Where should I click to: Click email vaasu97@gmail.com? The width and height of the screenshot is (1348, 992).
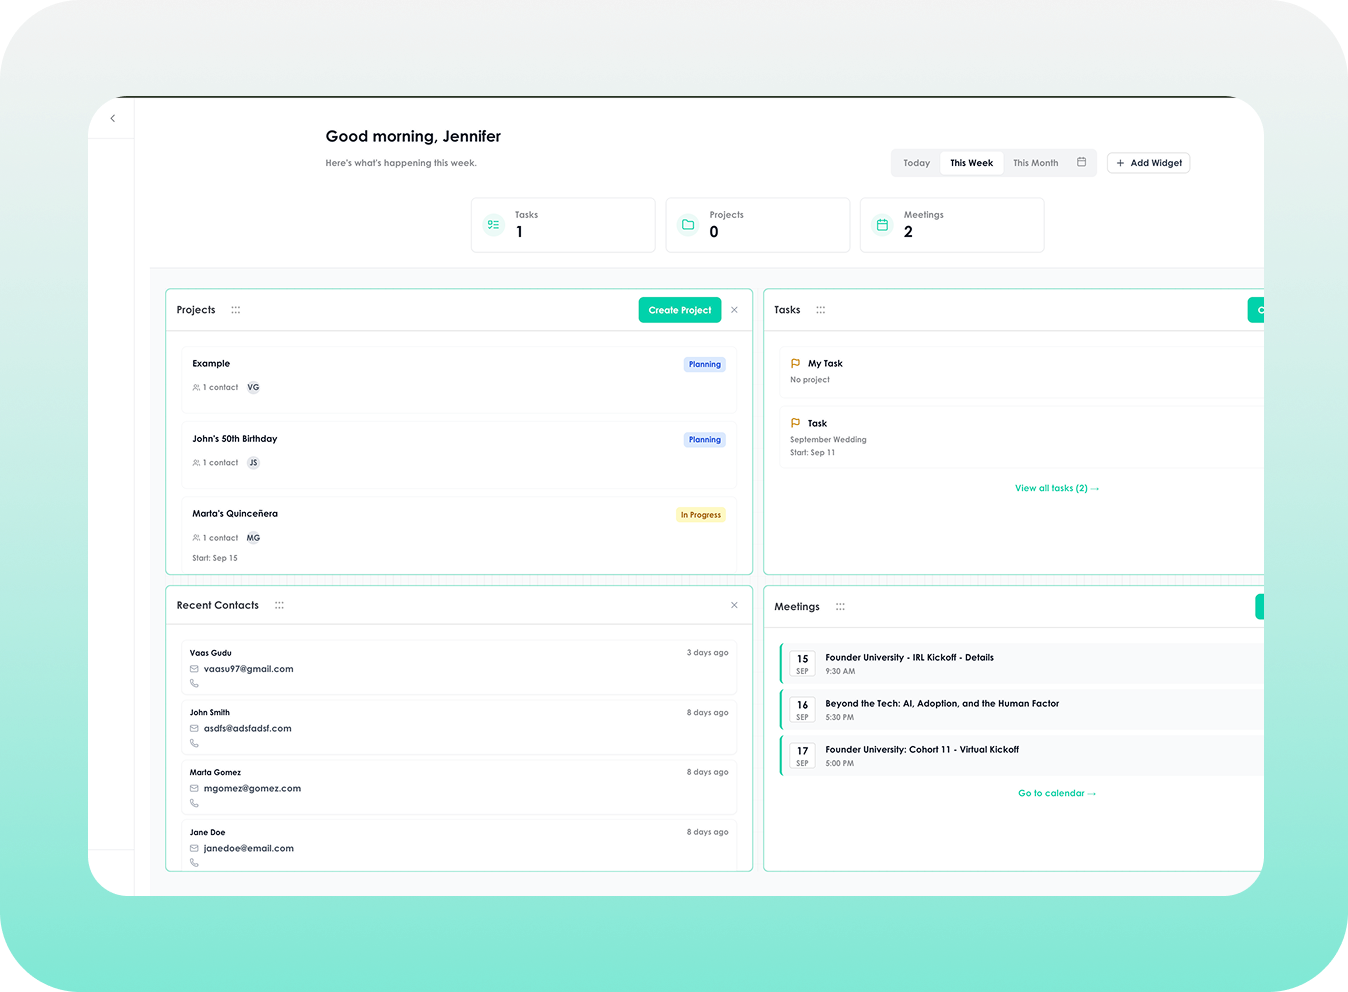click(x=249, y=669)
